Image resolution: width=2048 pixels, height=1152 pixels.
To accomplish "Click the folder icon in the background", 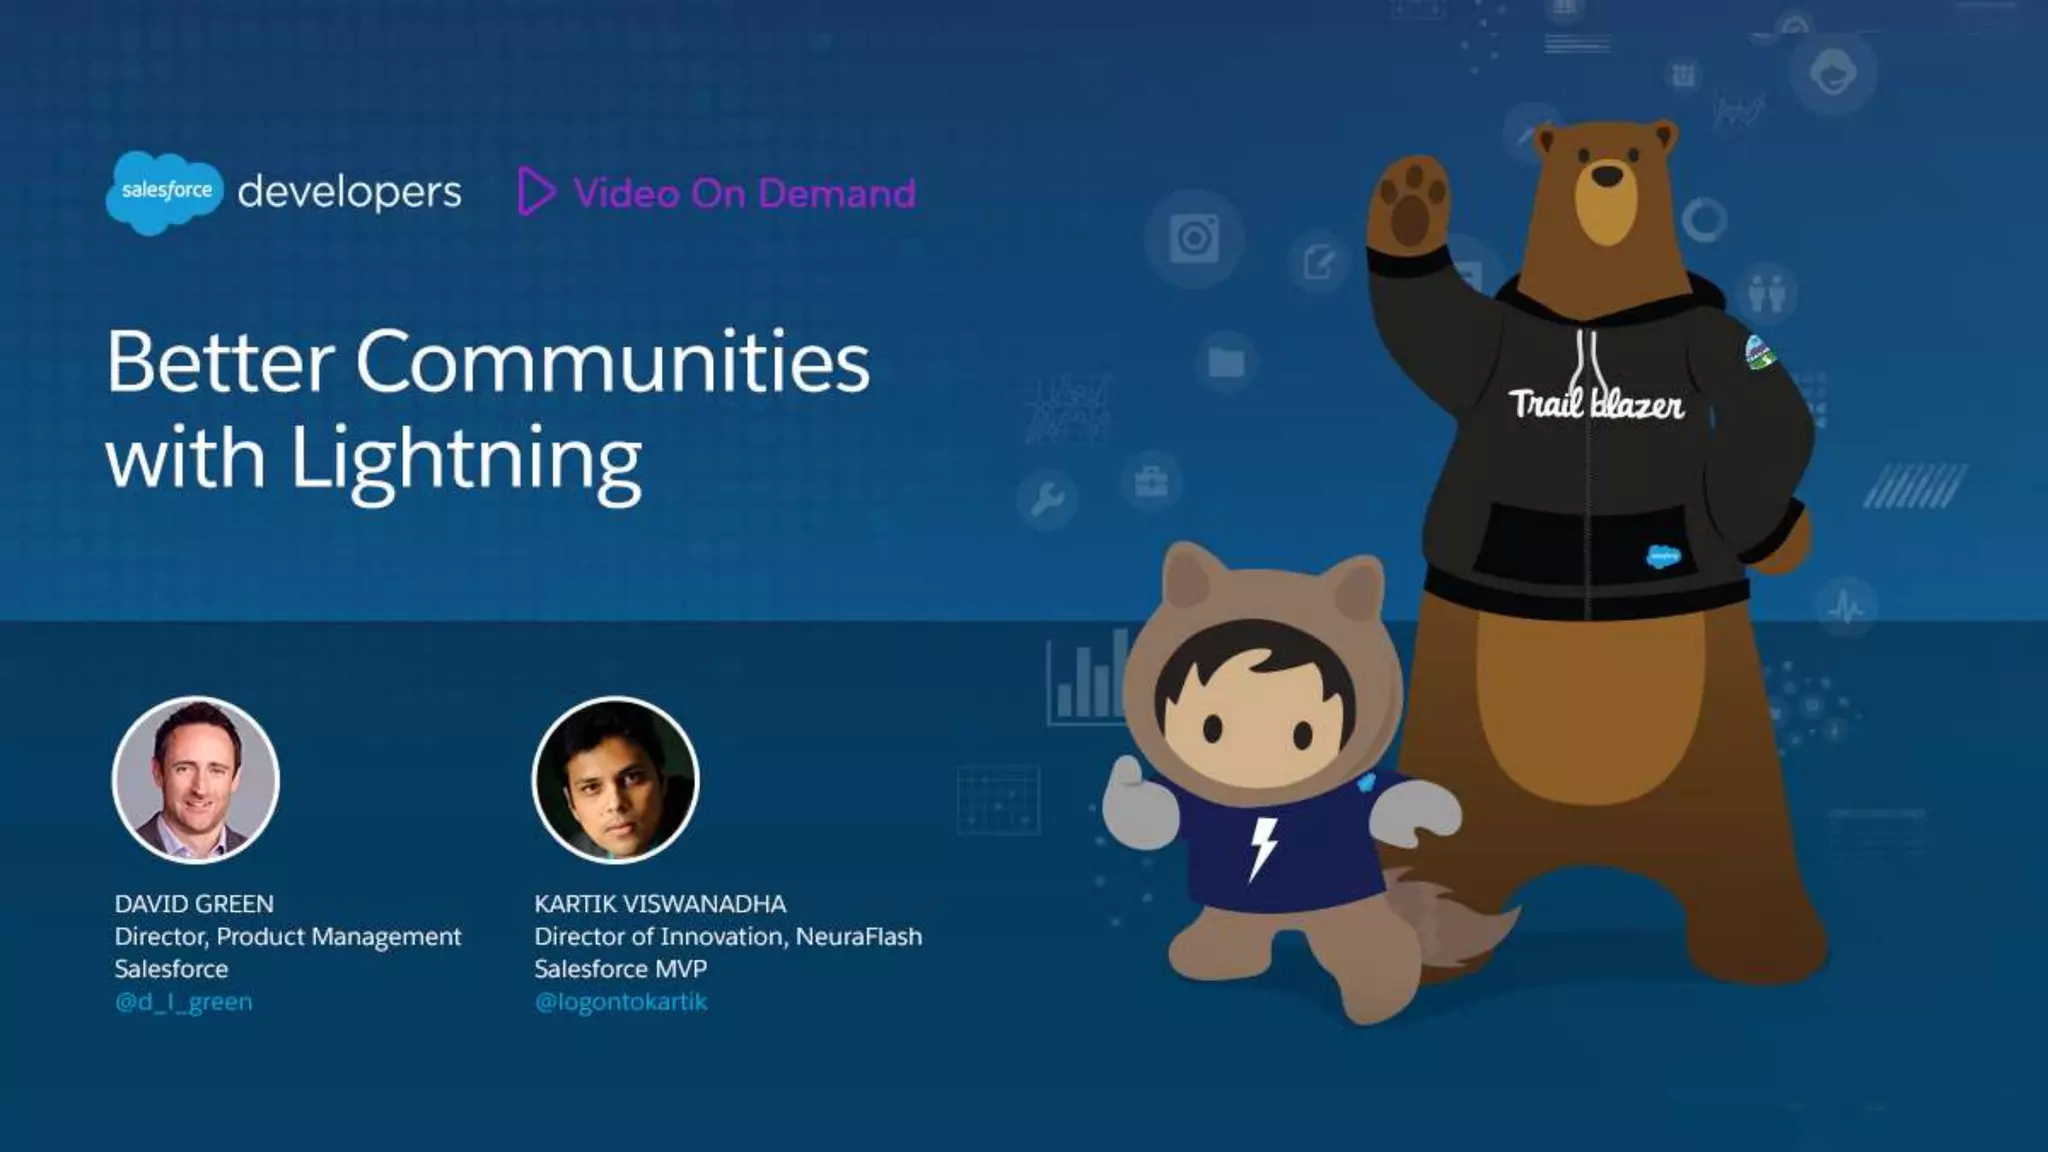I will click(x=1226, y=361).
